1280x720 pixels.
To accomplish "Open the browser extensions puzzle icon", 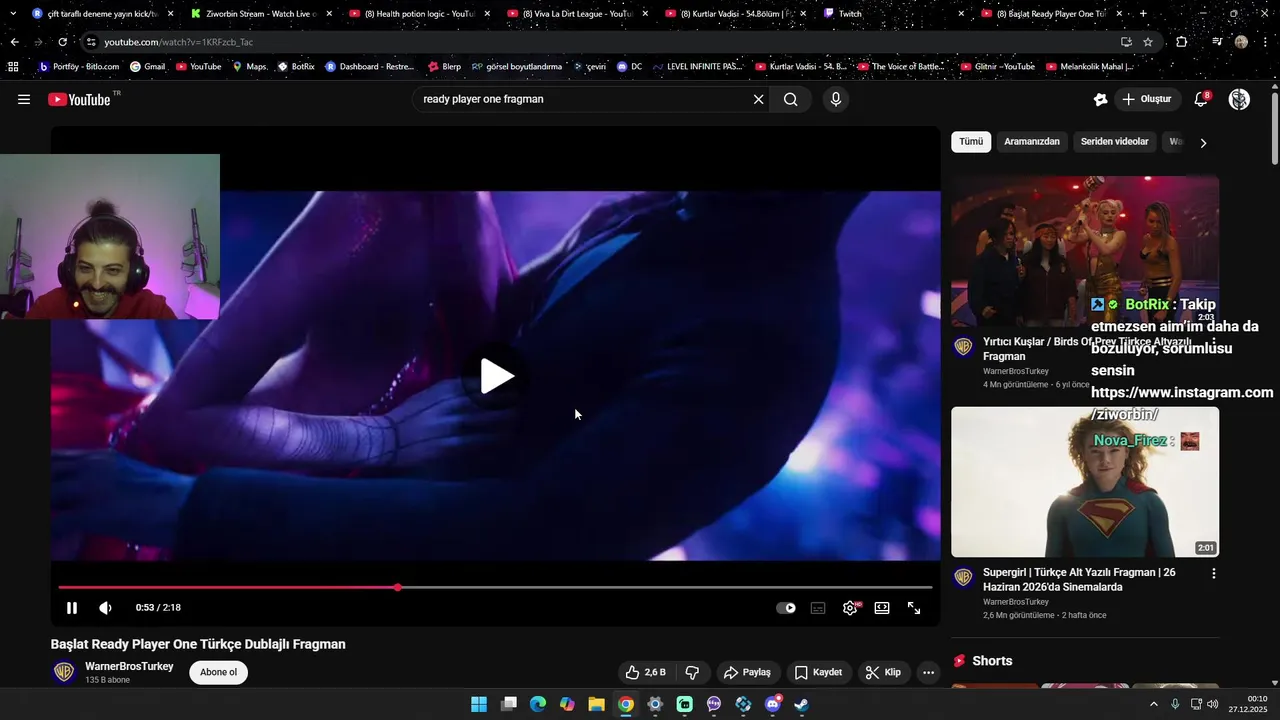I will (1181, 42).
